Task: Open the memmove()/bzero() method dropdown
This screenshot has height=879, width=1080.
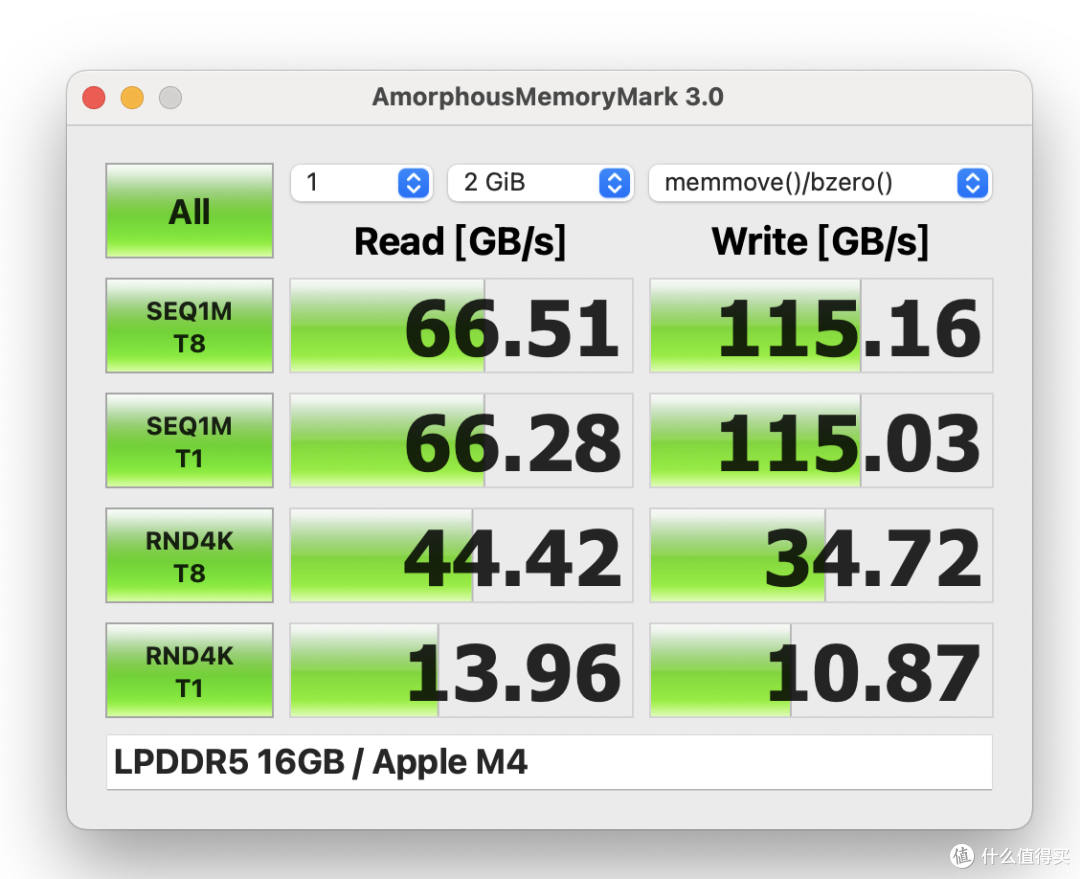Action: click(820, 183)
